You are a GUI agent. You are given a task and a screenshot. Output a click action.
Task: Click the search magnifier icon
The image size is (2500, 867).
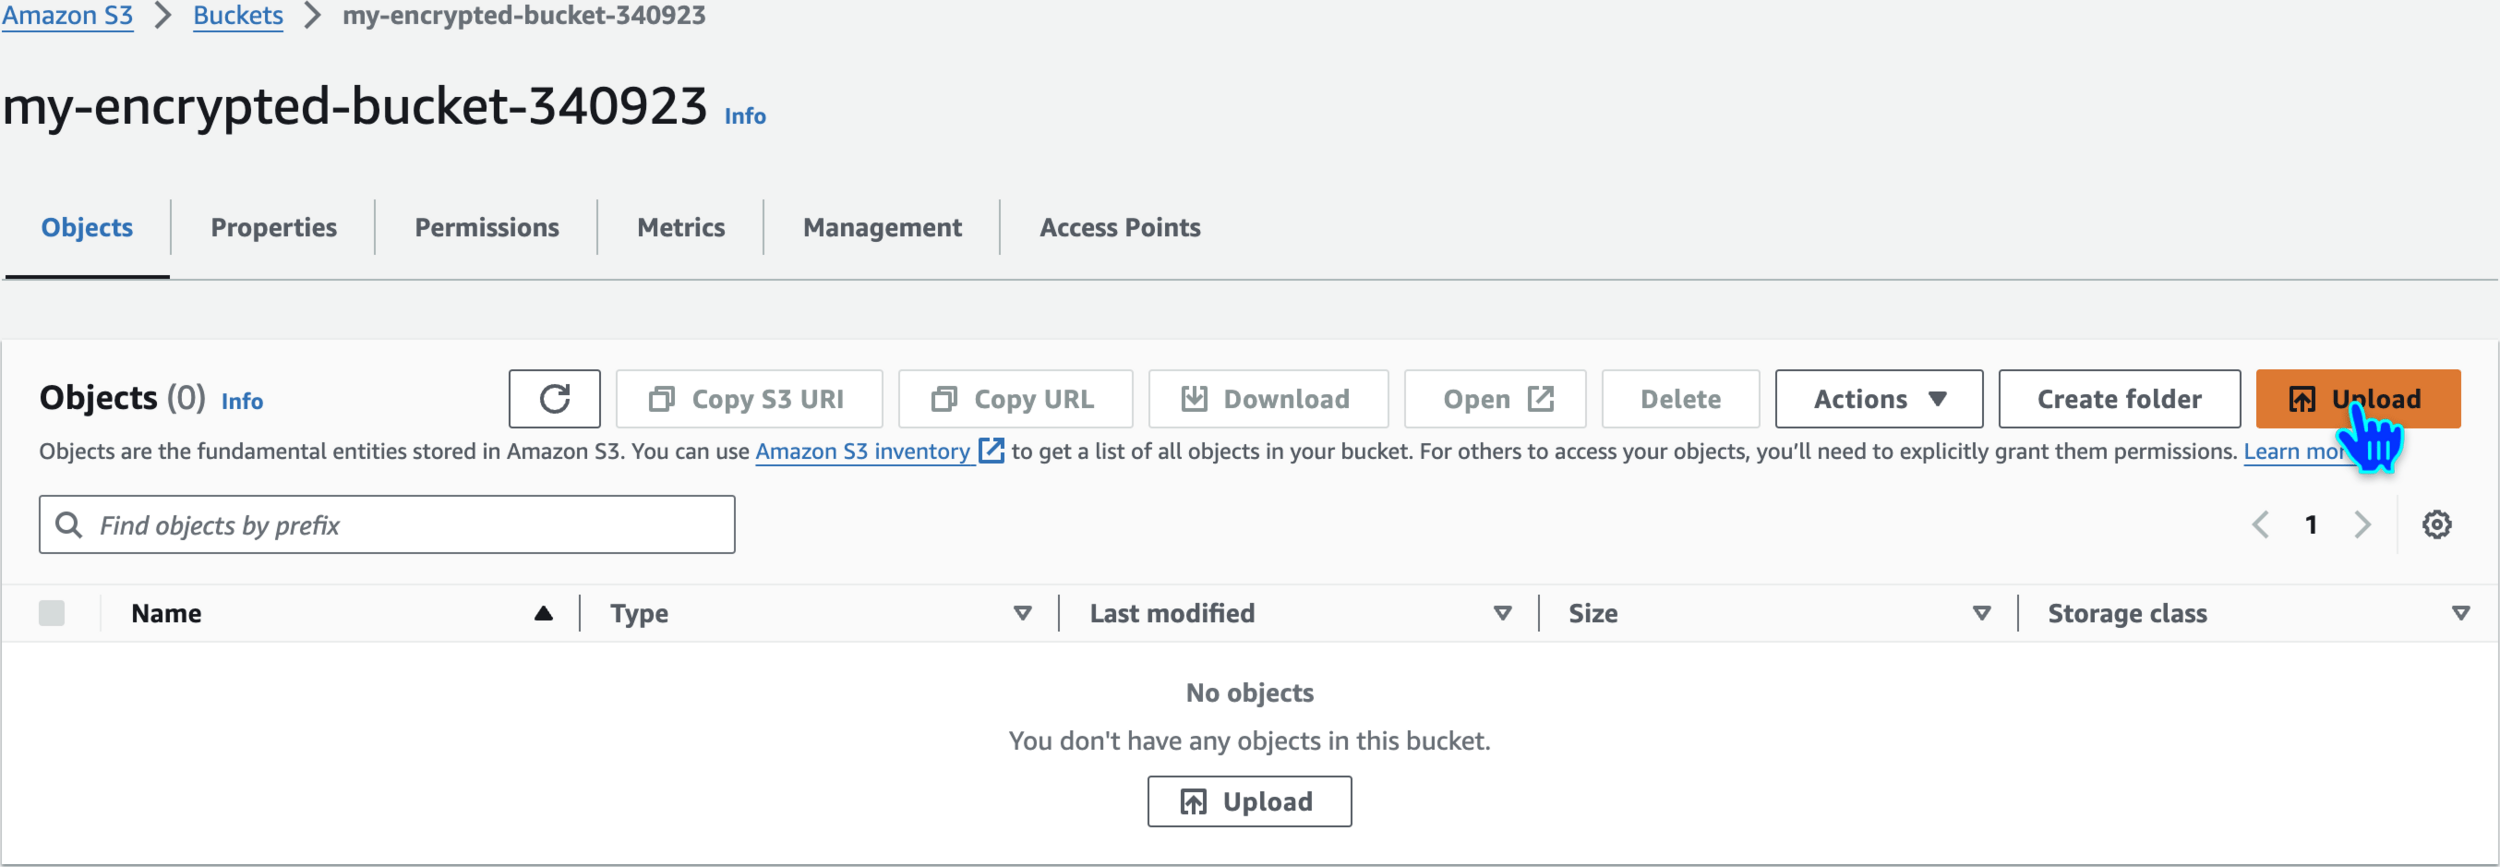point(68,525)
